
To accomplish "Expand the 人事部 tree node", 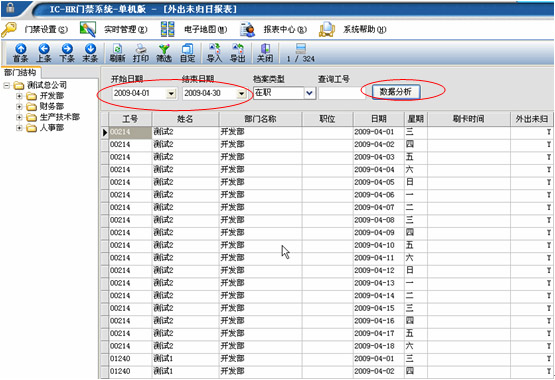I will point(19,128).
